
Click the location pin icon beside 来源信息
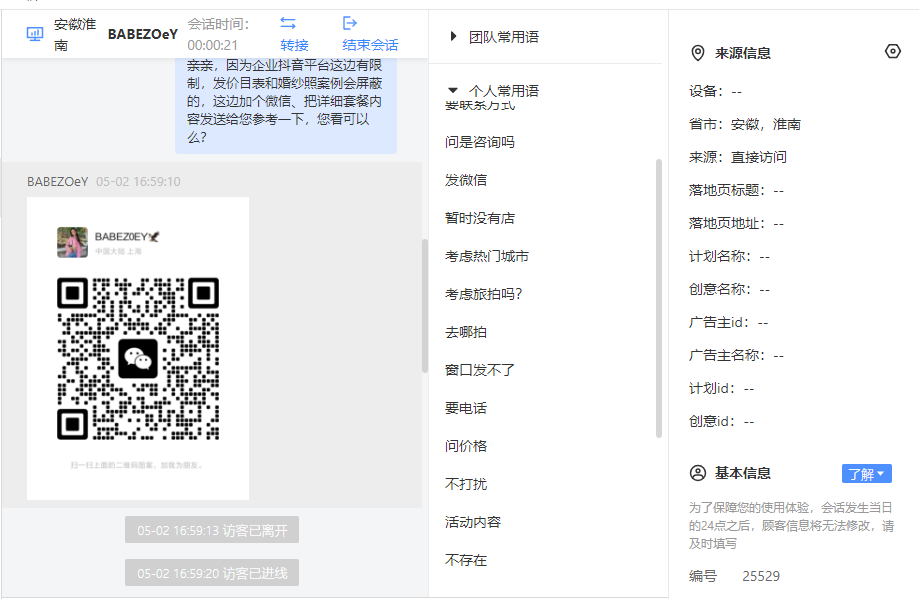pos(697,53)
